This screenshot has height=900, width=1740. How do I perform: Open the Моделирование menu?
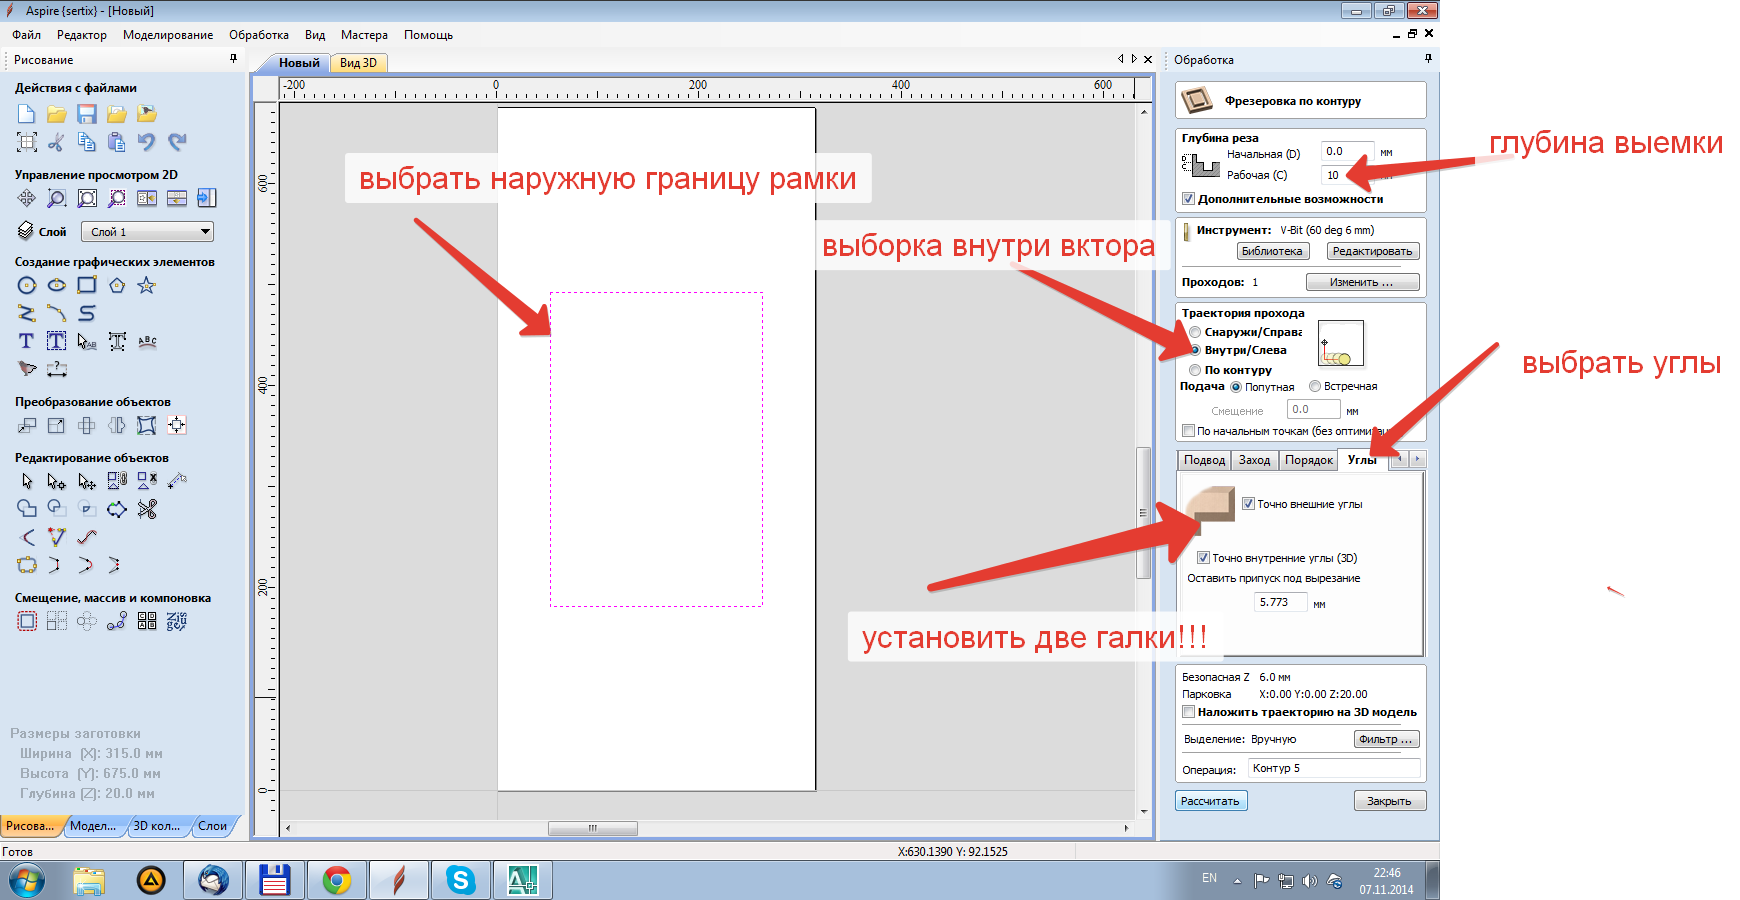pos(168,35)
